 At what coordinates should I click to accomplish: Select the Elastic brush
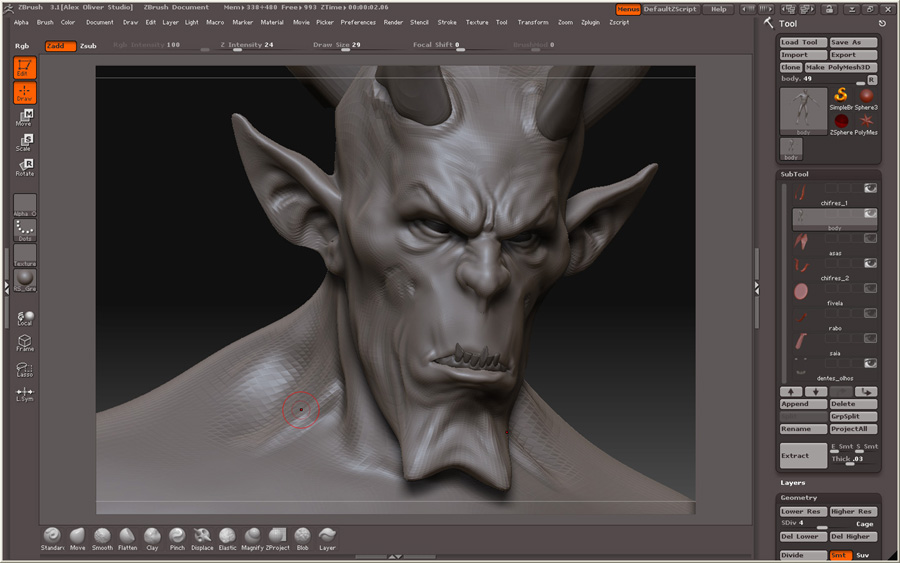(227, 539)
